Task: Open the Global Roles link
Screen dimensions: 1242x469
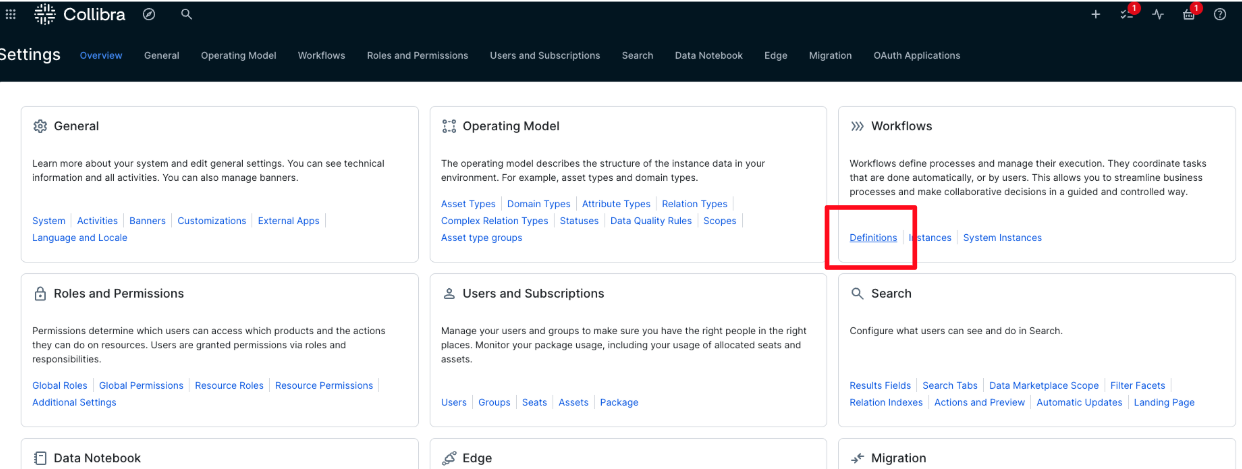Action: point(60,386)
